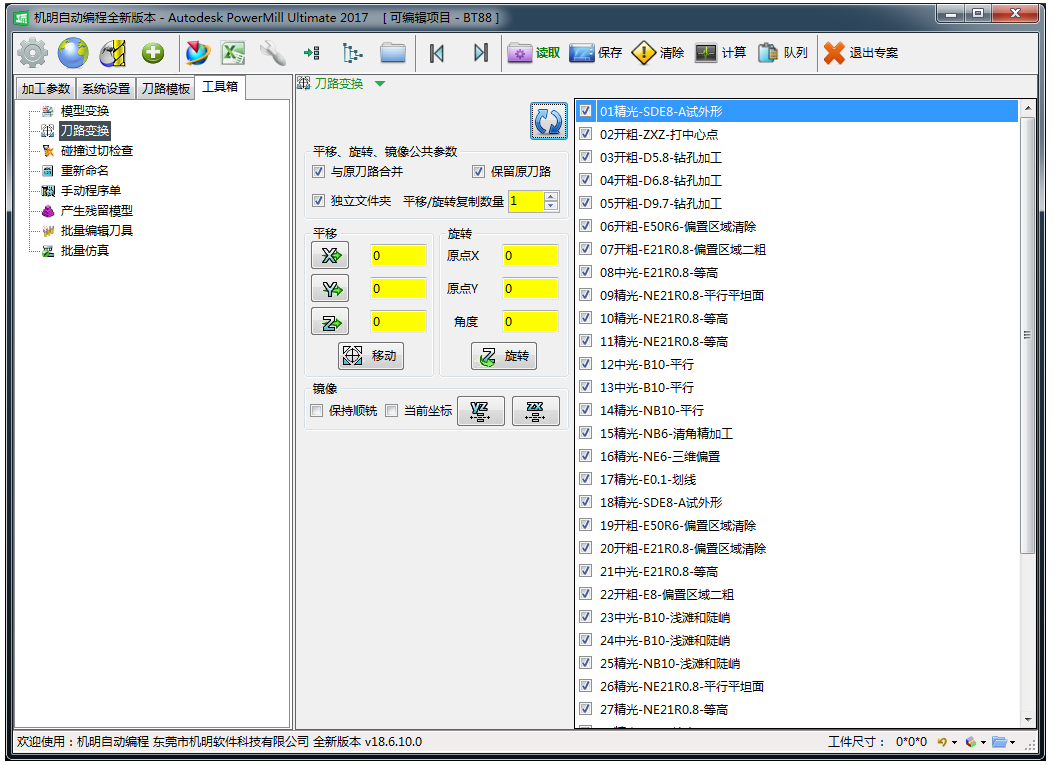
Task: Uncheck toolpath 17精光-E0.1-划线
Action: (585, 479)
